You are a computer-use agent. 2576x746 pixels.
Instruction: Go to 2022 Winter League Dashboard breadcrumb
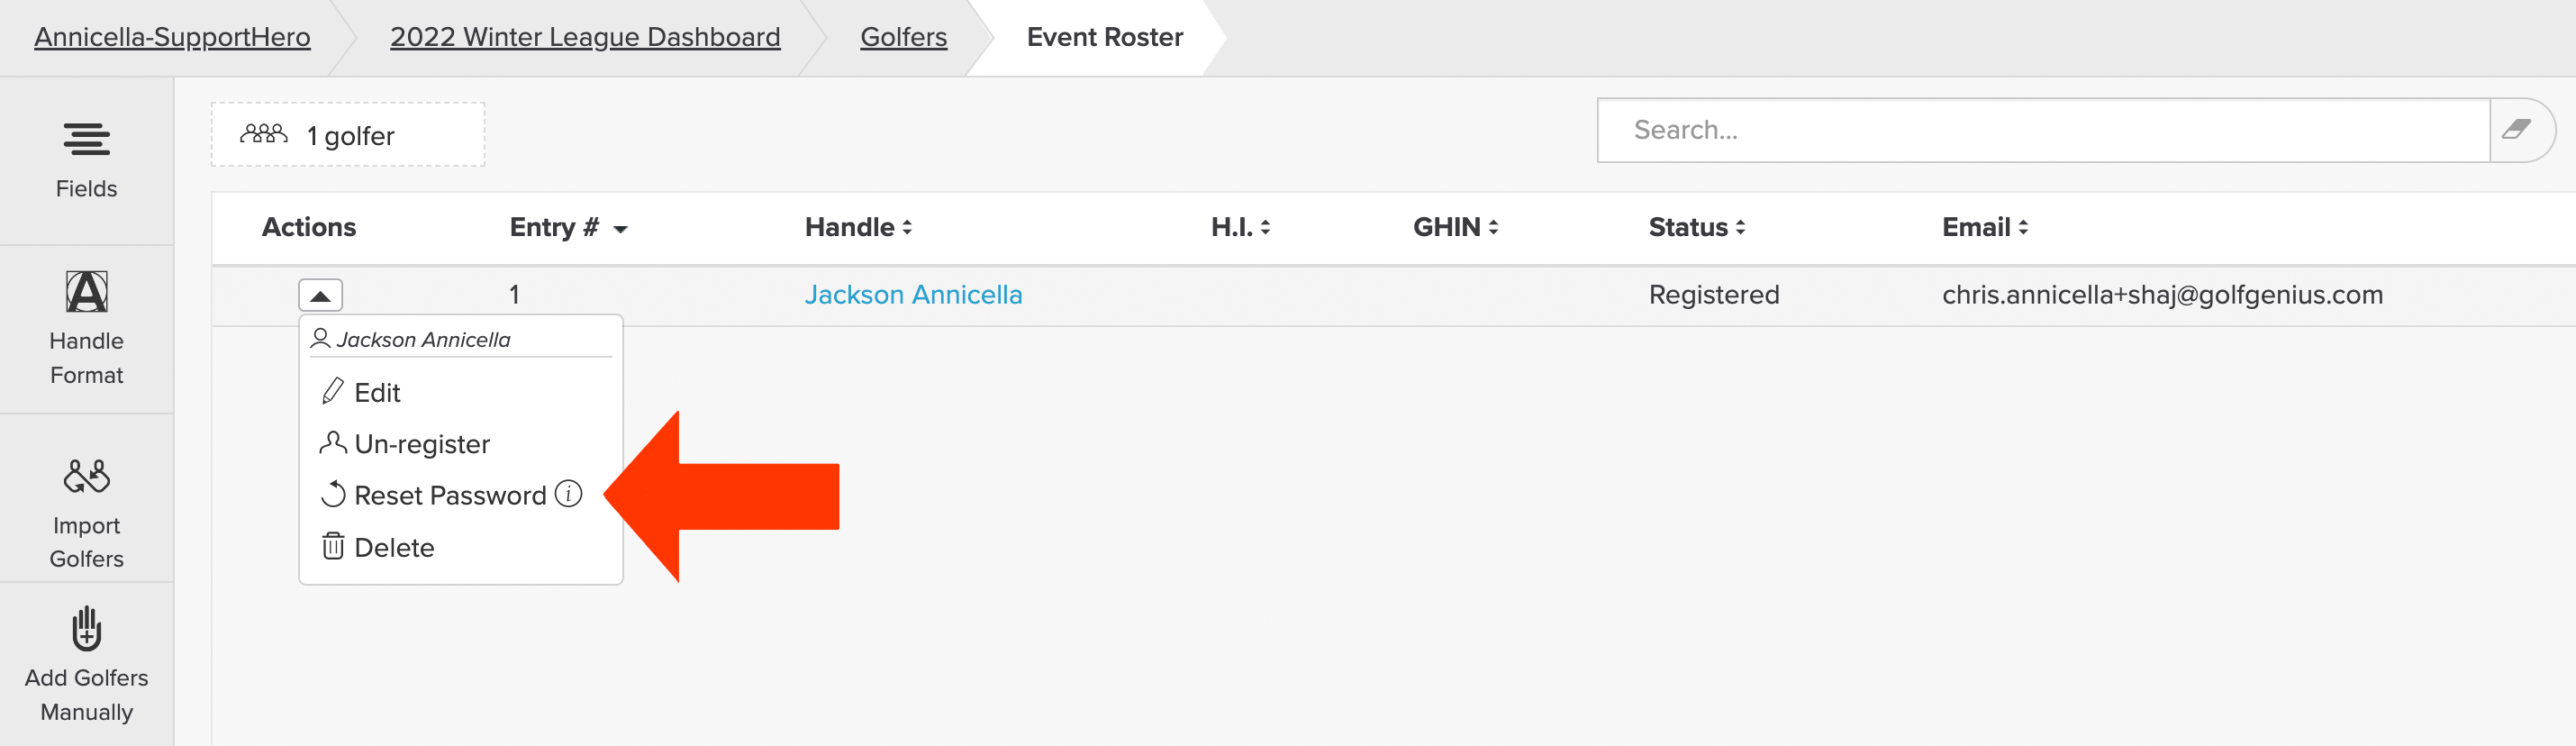point(585,37)
